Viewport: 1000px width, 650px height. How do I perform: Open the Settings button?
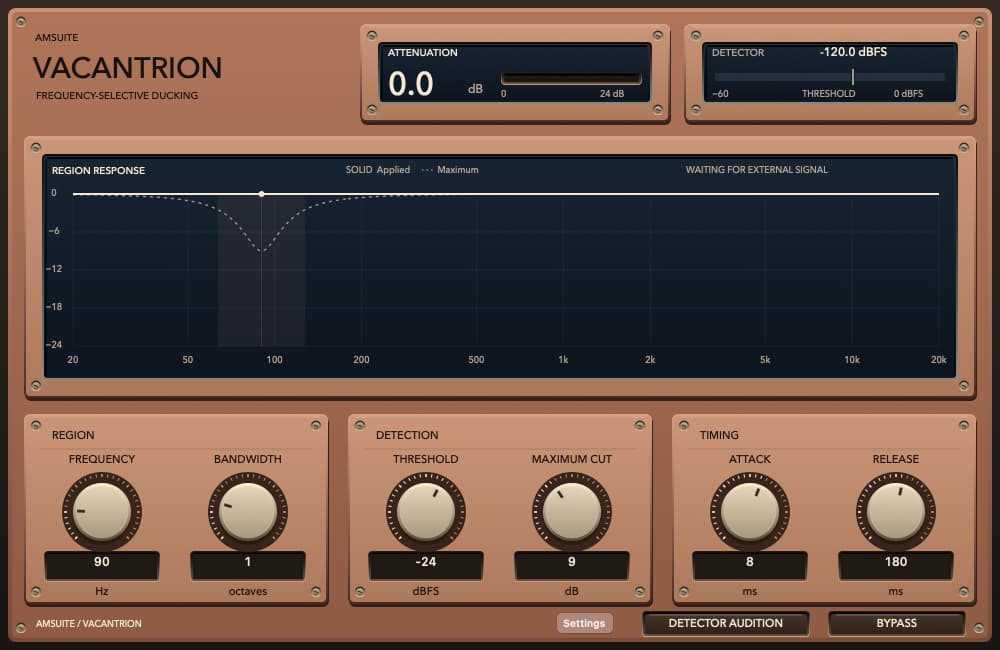[584, 623]
